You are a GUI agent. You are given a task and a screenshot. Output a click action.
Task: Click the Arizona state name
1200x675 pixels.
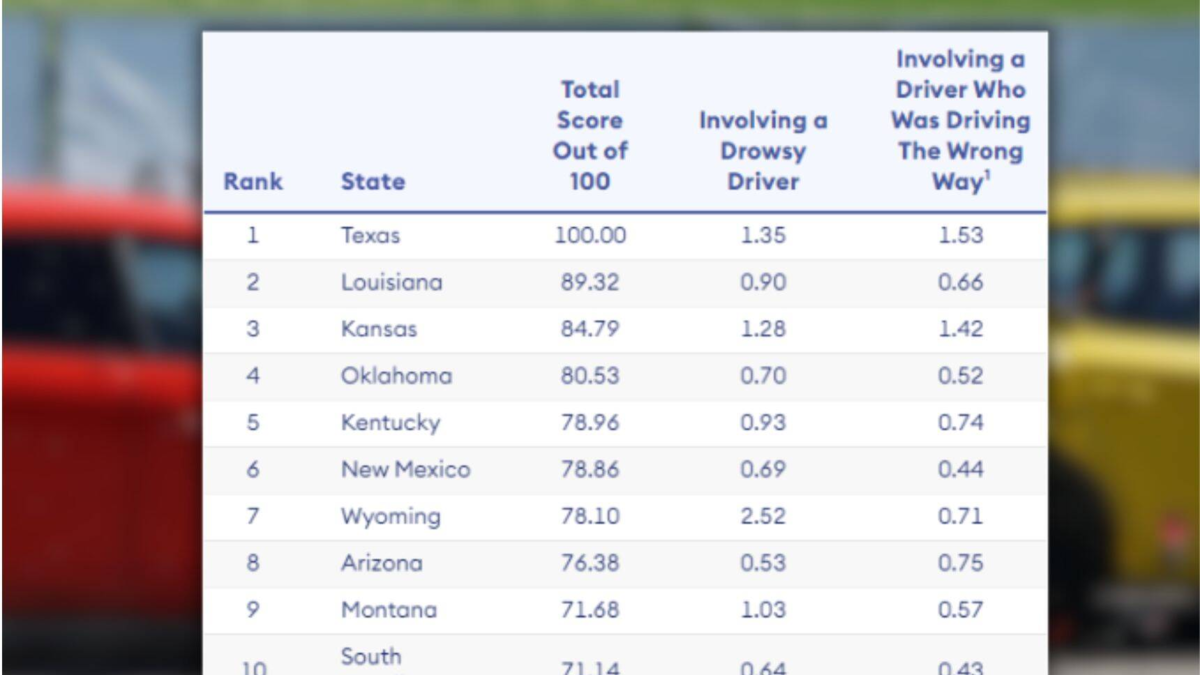point(381,563)
